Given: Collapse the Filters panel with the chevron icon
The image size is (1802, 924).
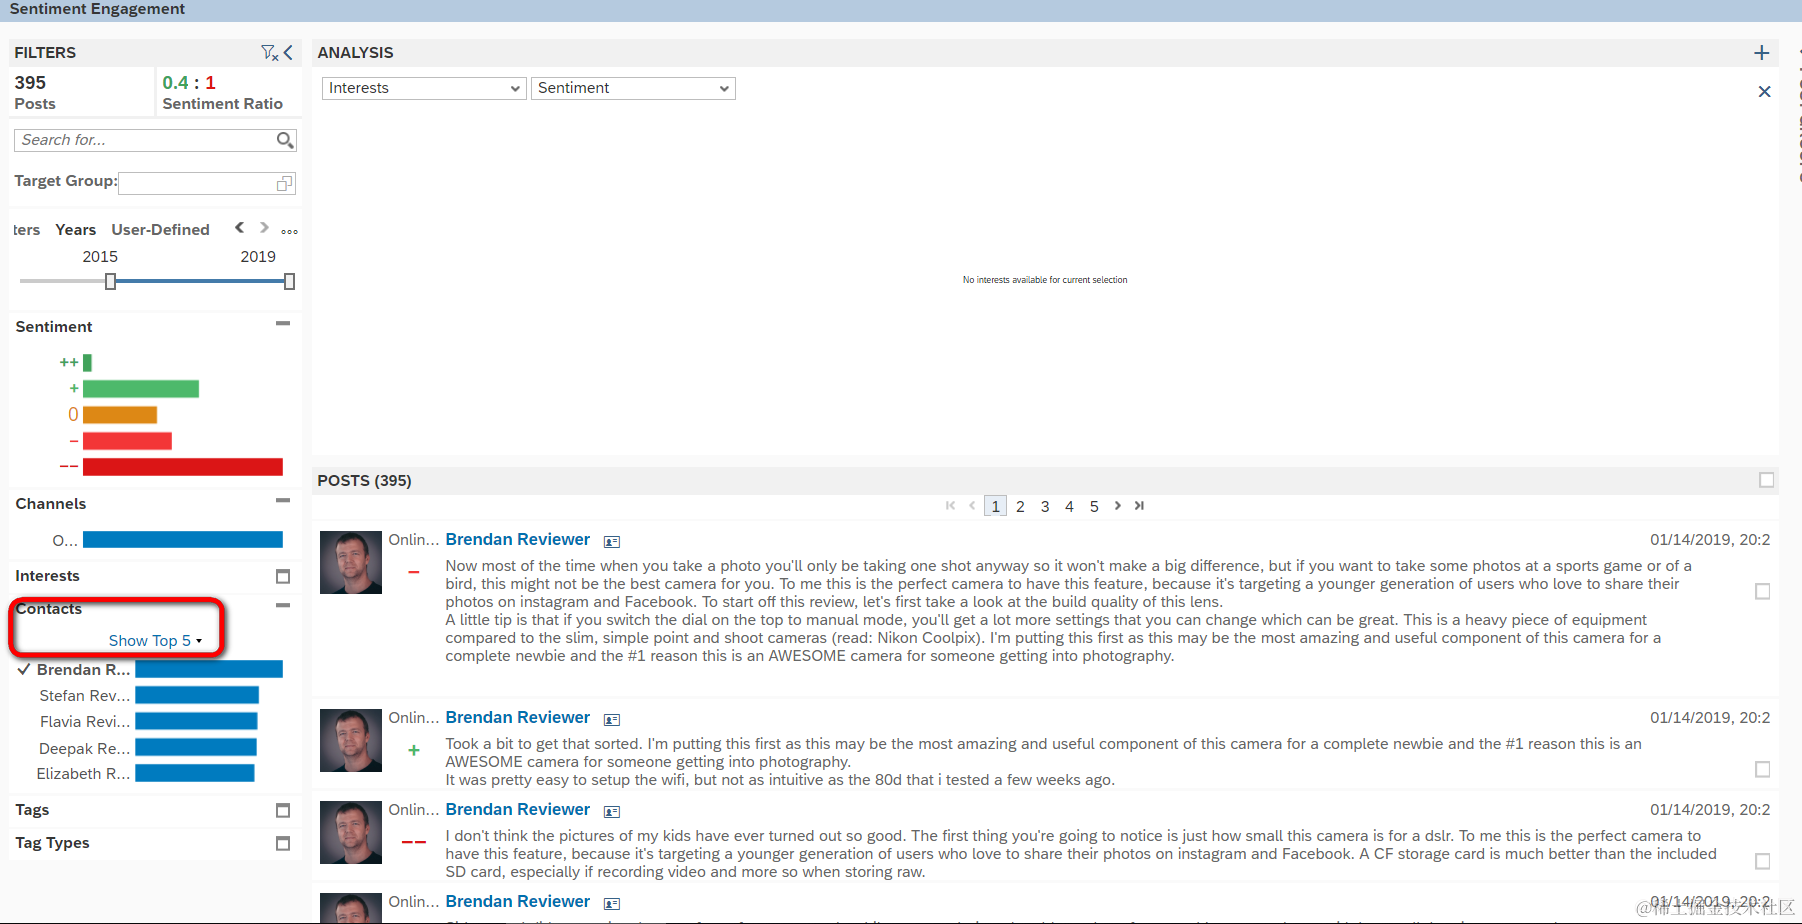Looking at the screenshot, I should tap(287, 52).
